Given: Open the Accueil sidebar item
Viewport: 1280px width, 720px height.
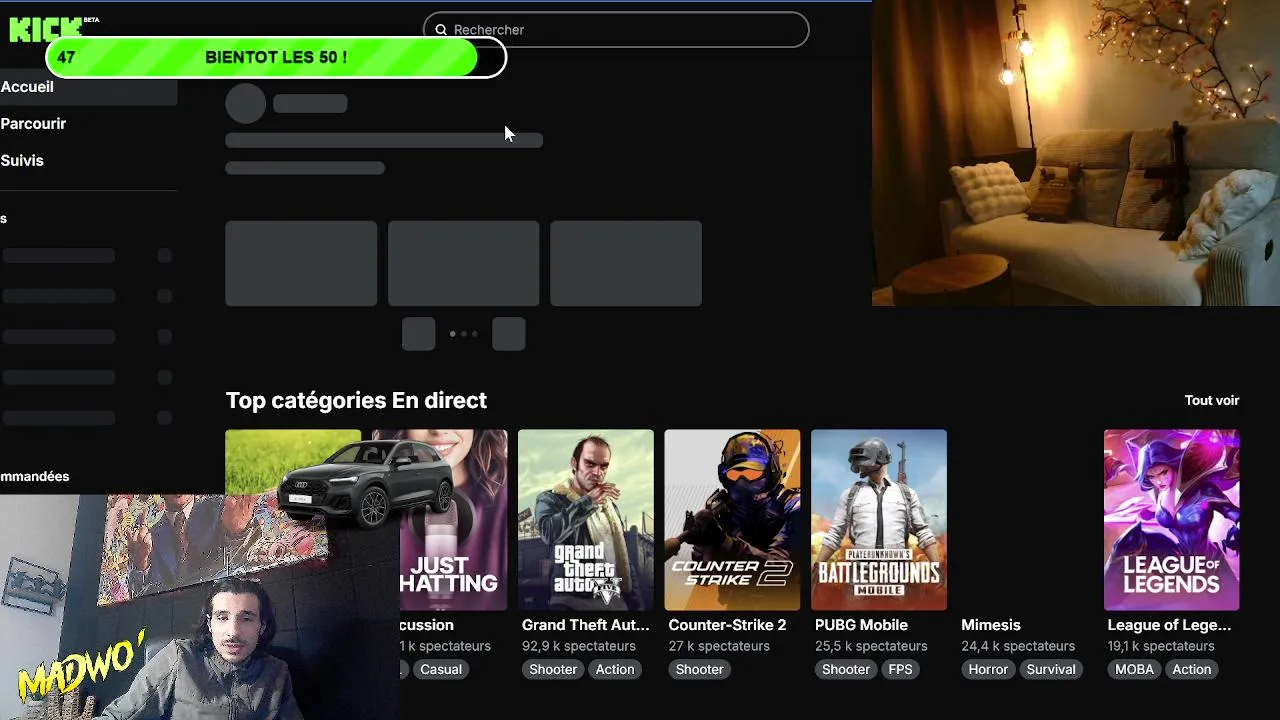Looking at the screenshot, I should point(88,87).
